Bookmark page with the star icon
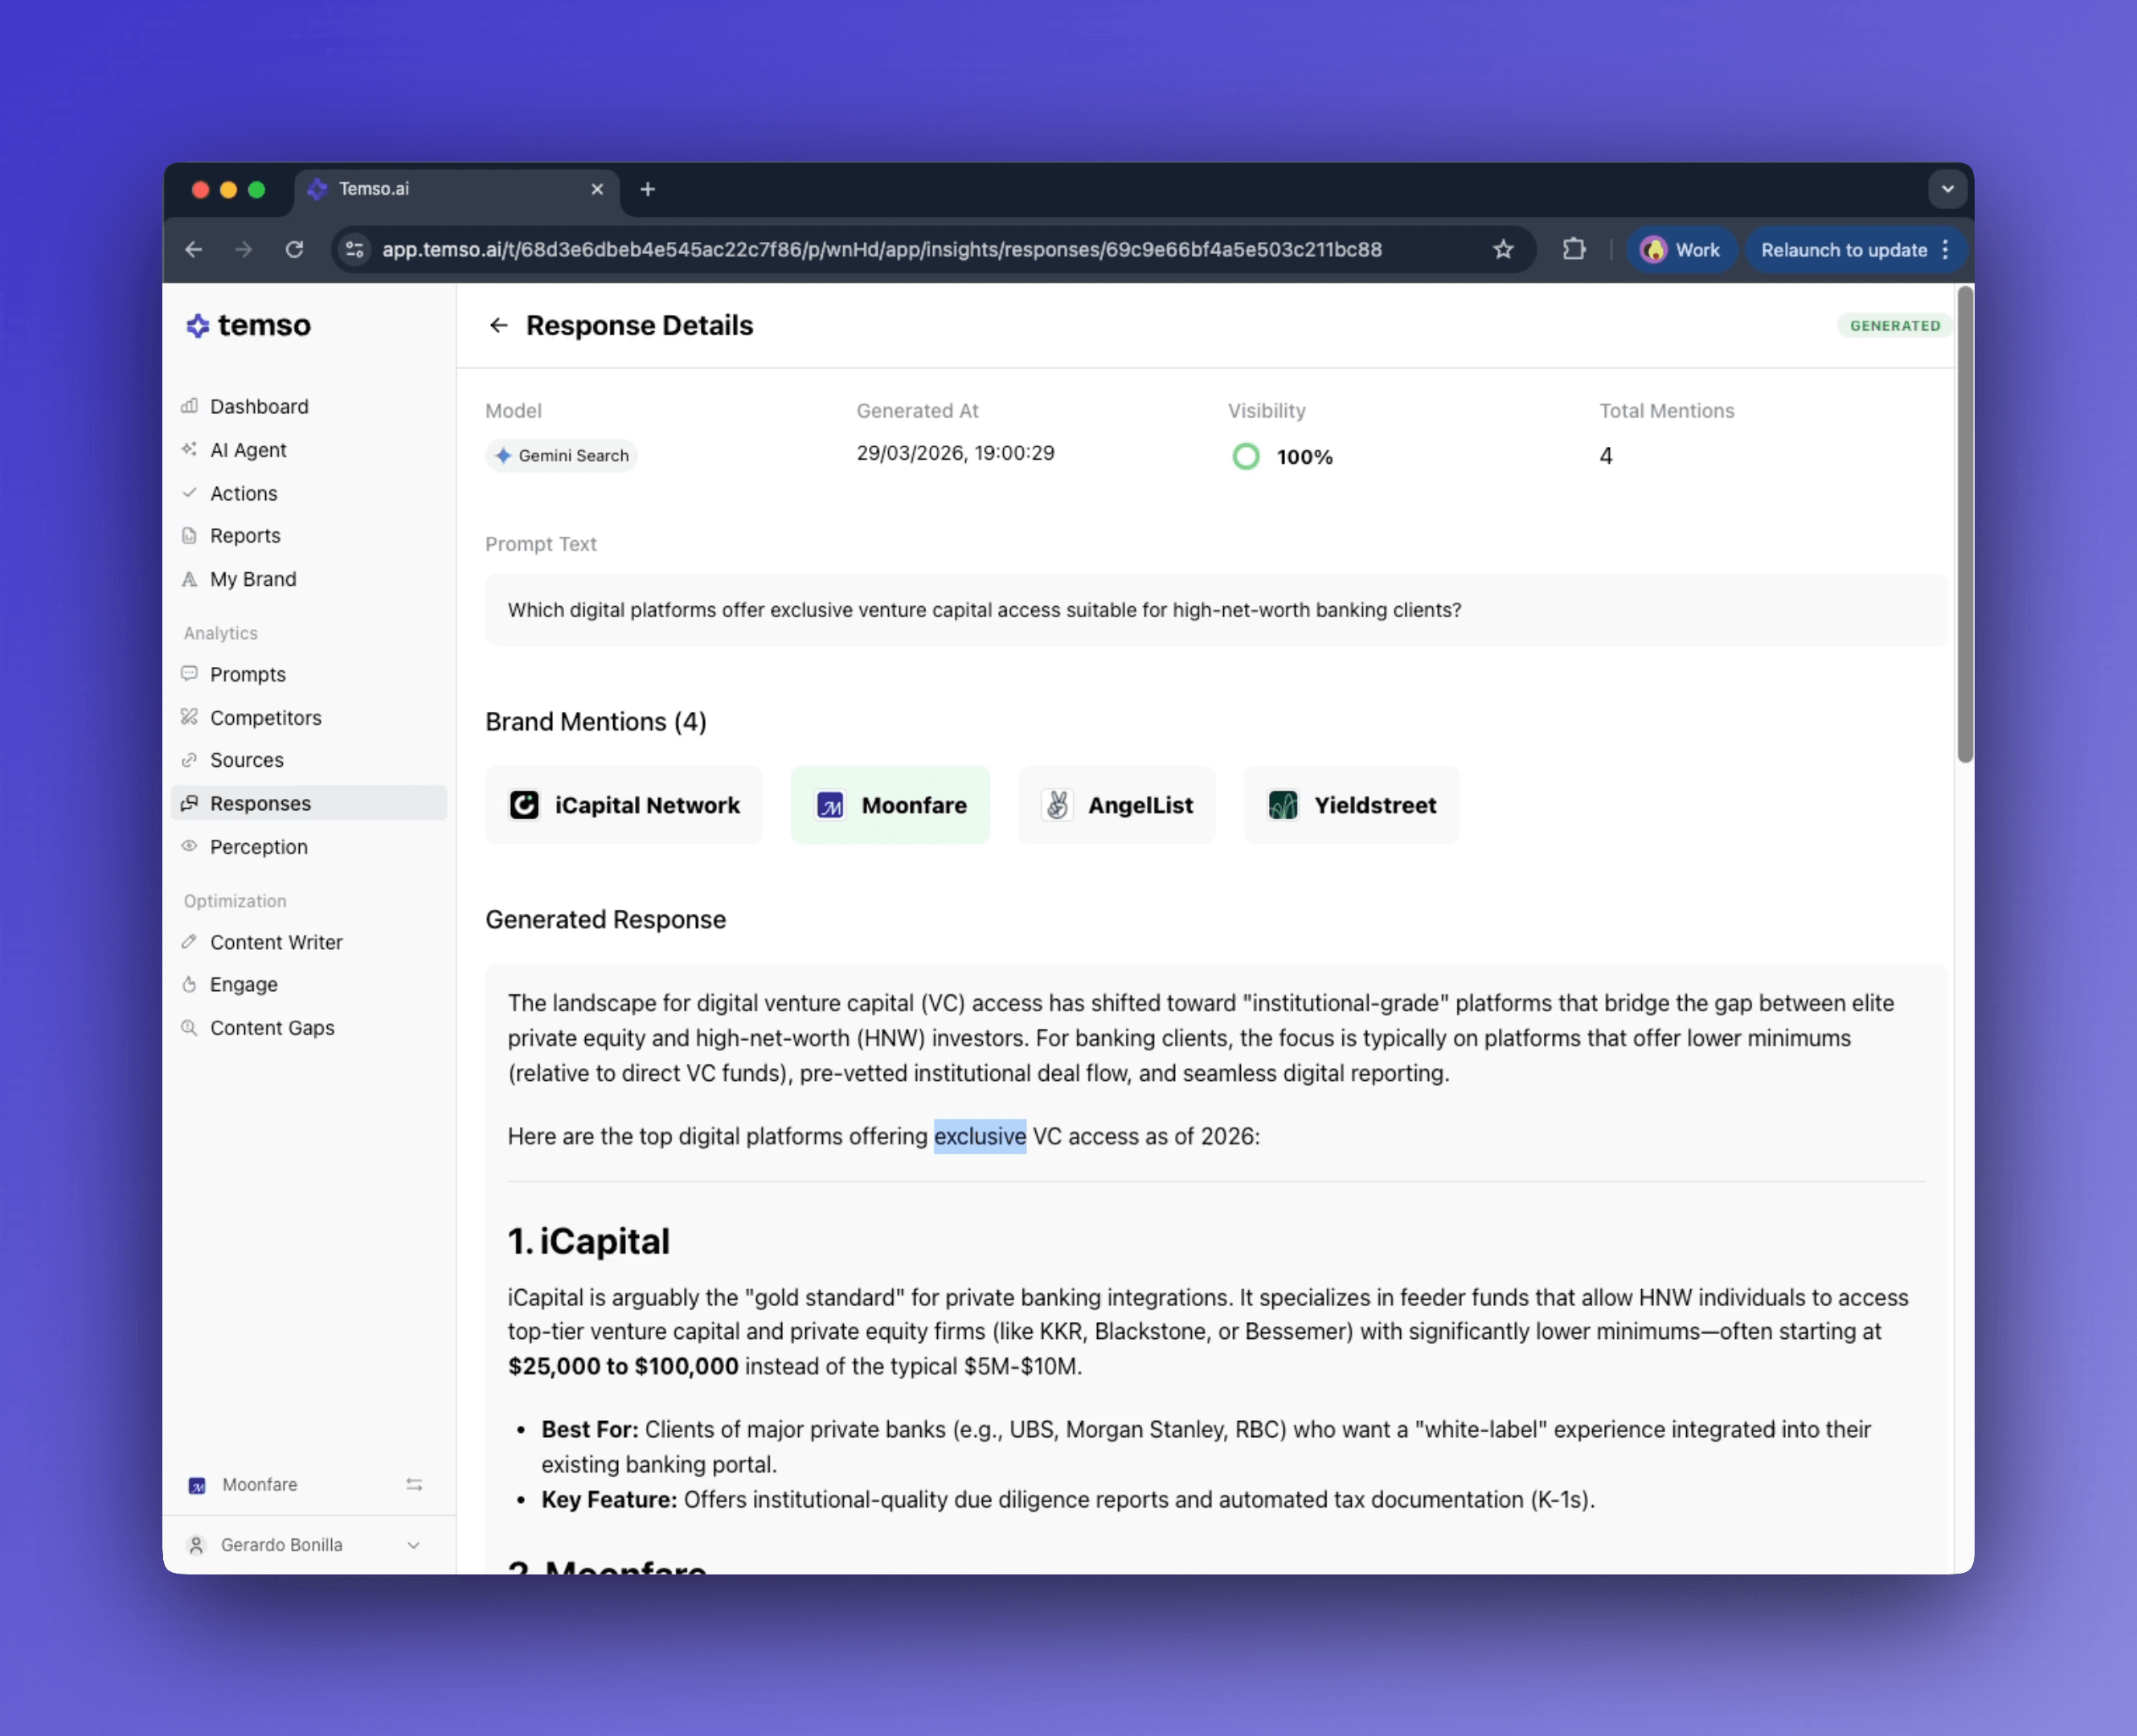Viewport: 2137px width, 1736px height. (x=1503, y=249)
